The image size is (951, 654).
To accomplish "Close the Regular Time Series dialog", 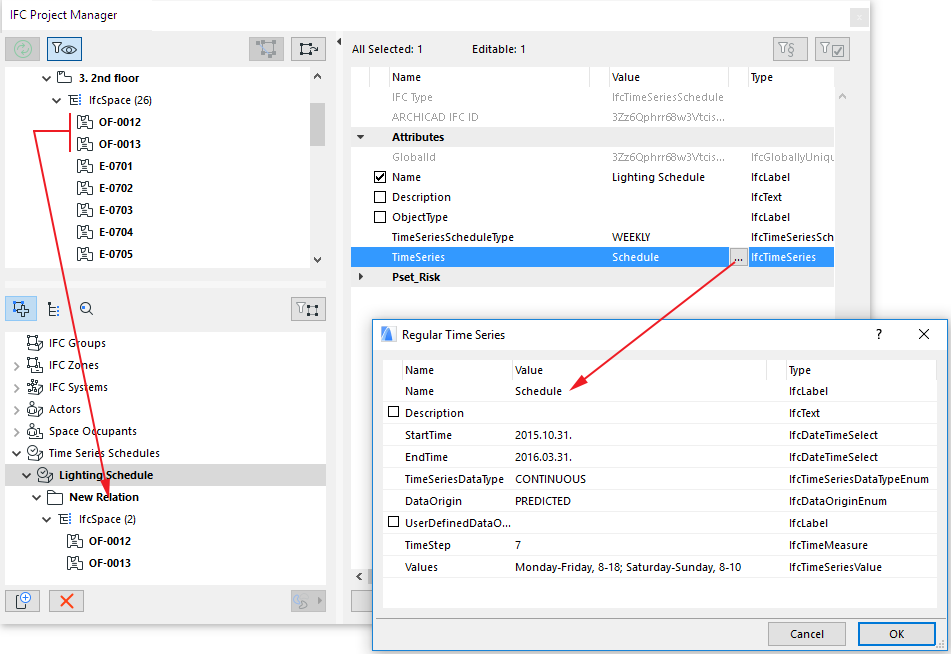I will [924, 334].
